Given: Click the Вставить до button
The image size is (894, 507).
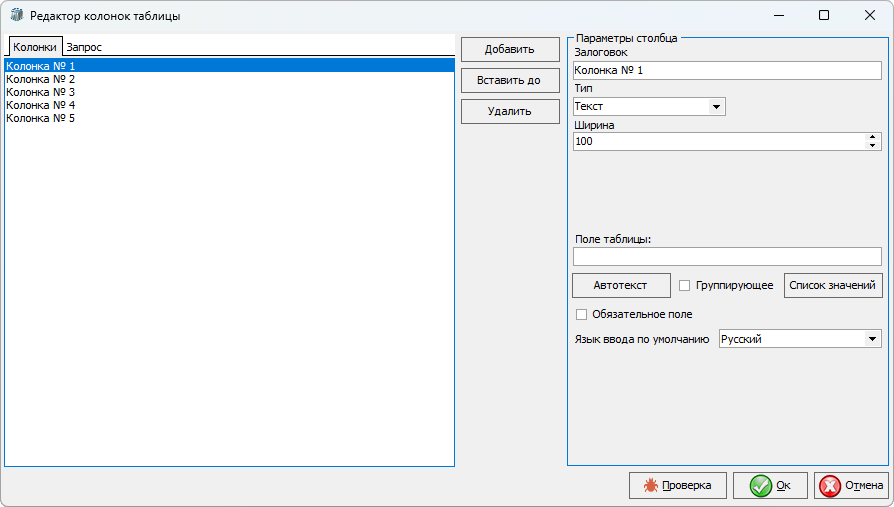Looking at the screenshot, I should click(x=510, y=80).
